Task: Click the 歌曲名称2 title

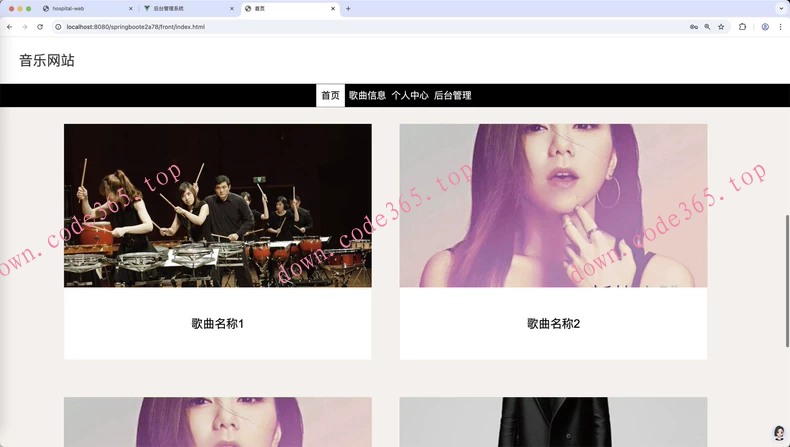Action: pos(553,324)
